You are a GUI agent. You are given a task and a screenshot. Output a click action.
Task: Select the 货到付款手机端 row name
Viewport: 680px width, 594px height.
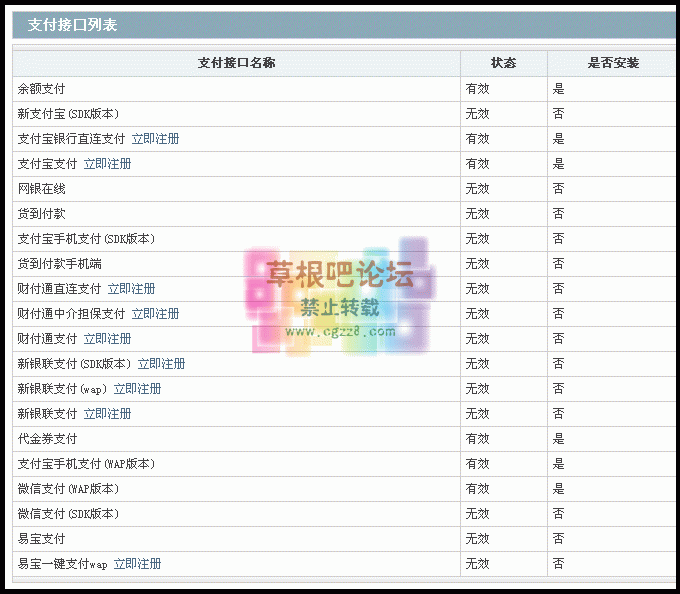pyautogui.click(x=59, y=264)
